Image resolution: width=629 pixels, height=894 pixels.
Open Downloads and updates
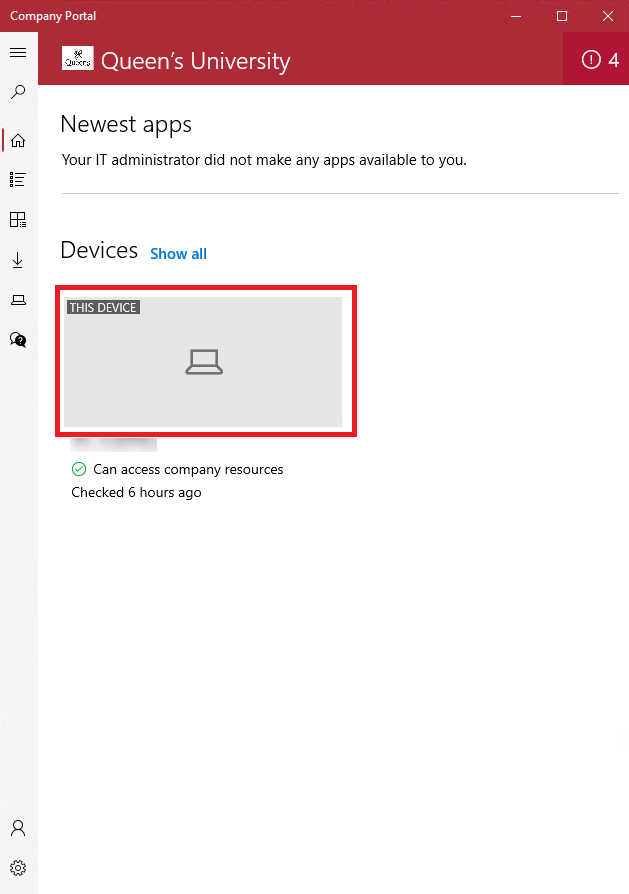click(18, 259)
